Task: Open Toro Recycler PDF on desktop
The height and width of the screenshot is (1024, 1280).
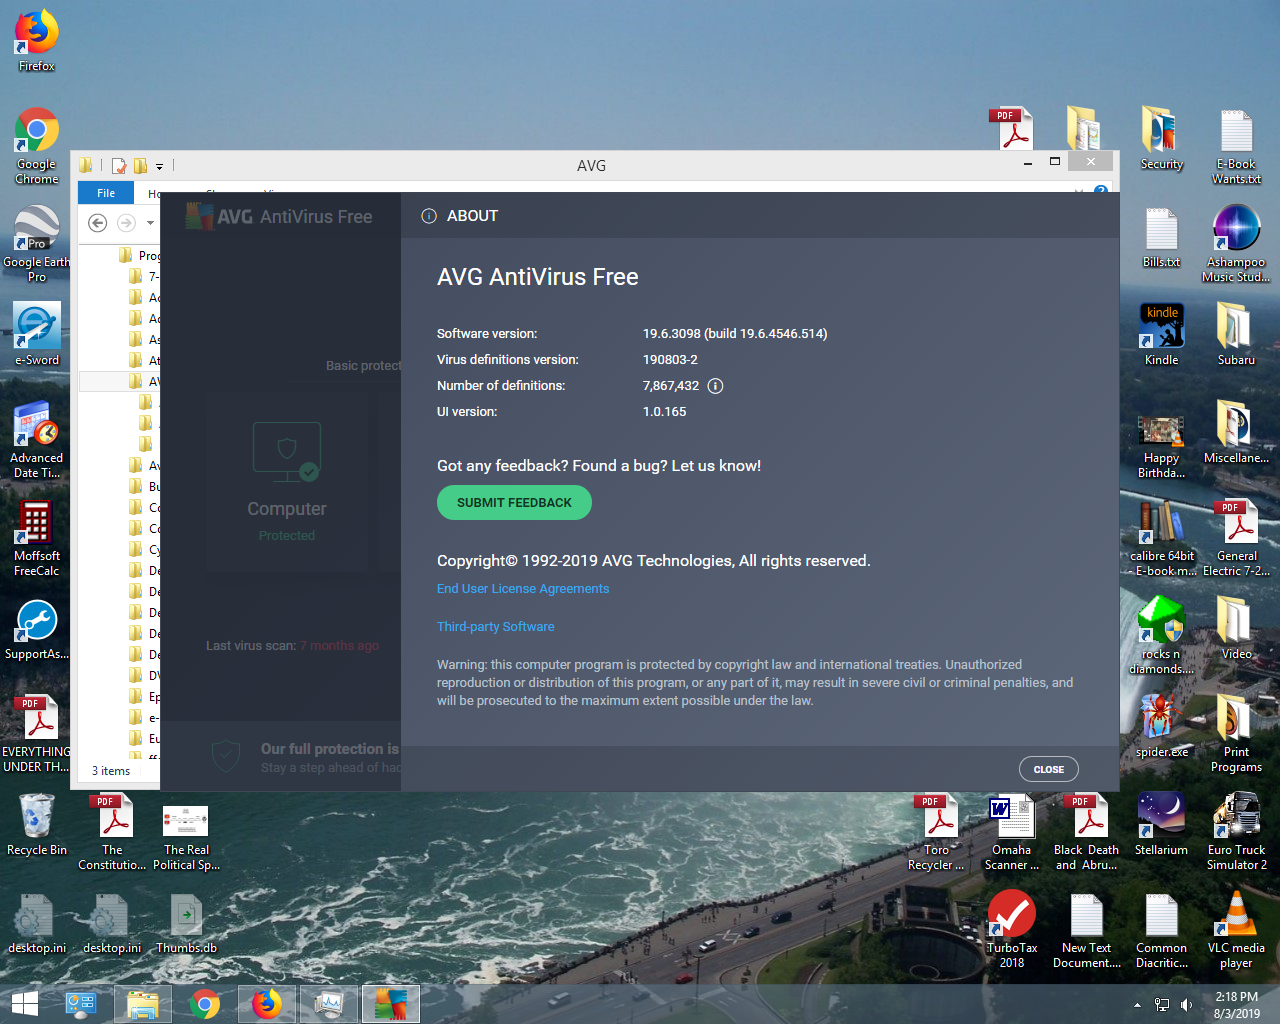Action: point(937,832)
